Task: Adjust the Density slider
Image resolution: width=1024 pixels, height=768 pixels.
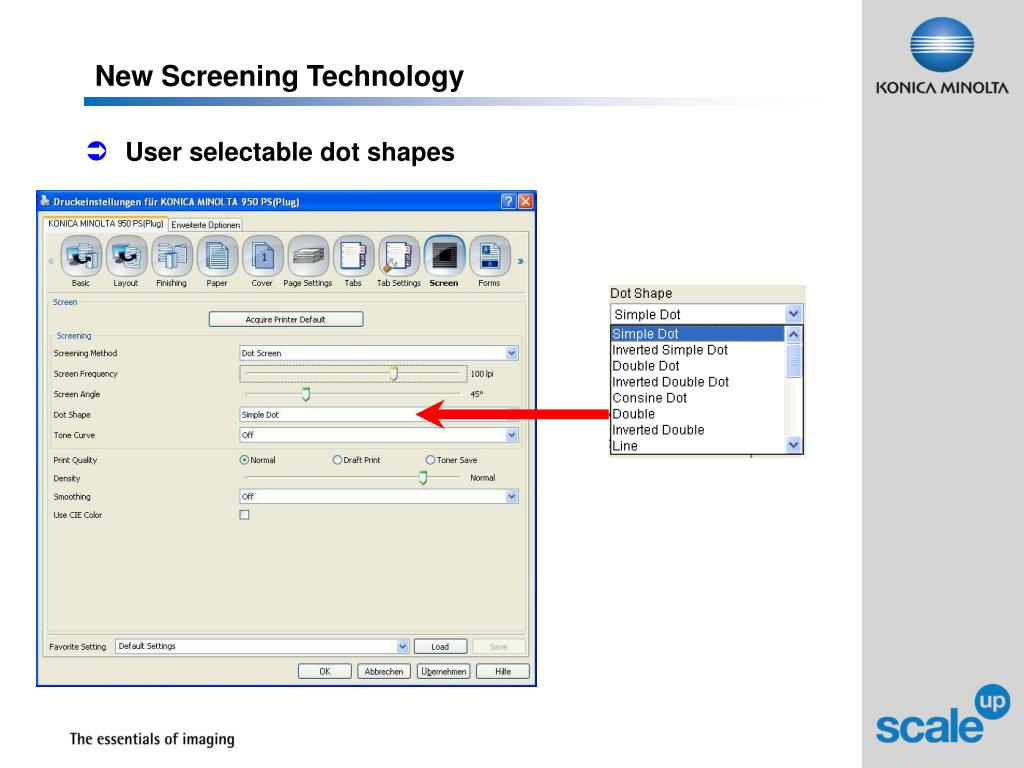Action: click(423, 478)
